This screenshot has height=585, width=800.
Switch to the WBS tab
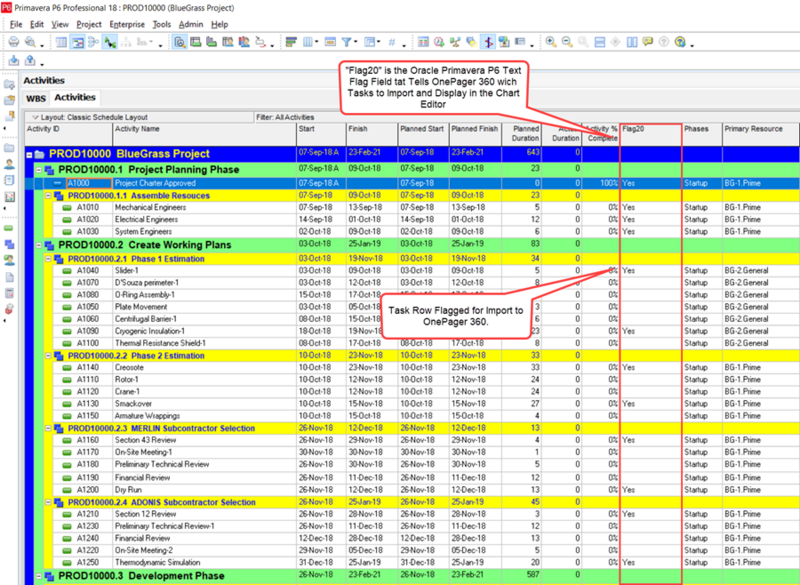point(36,98)
